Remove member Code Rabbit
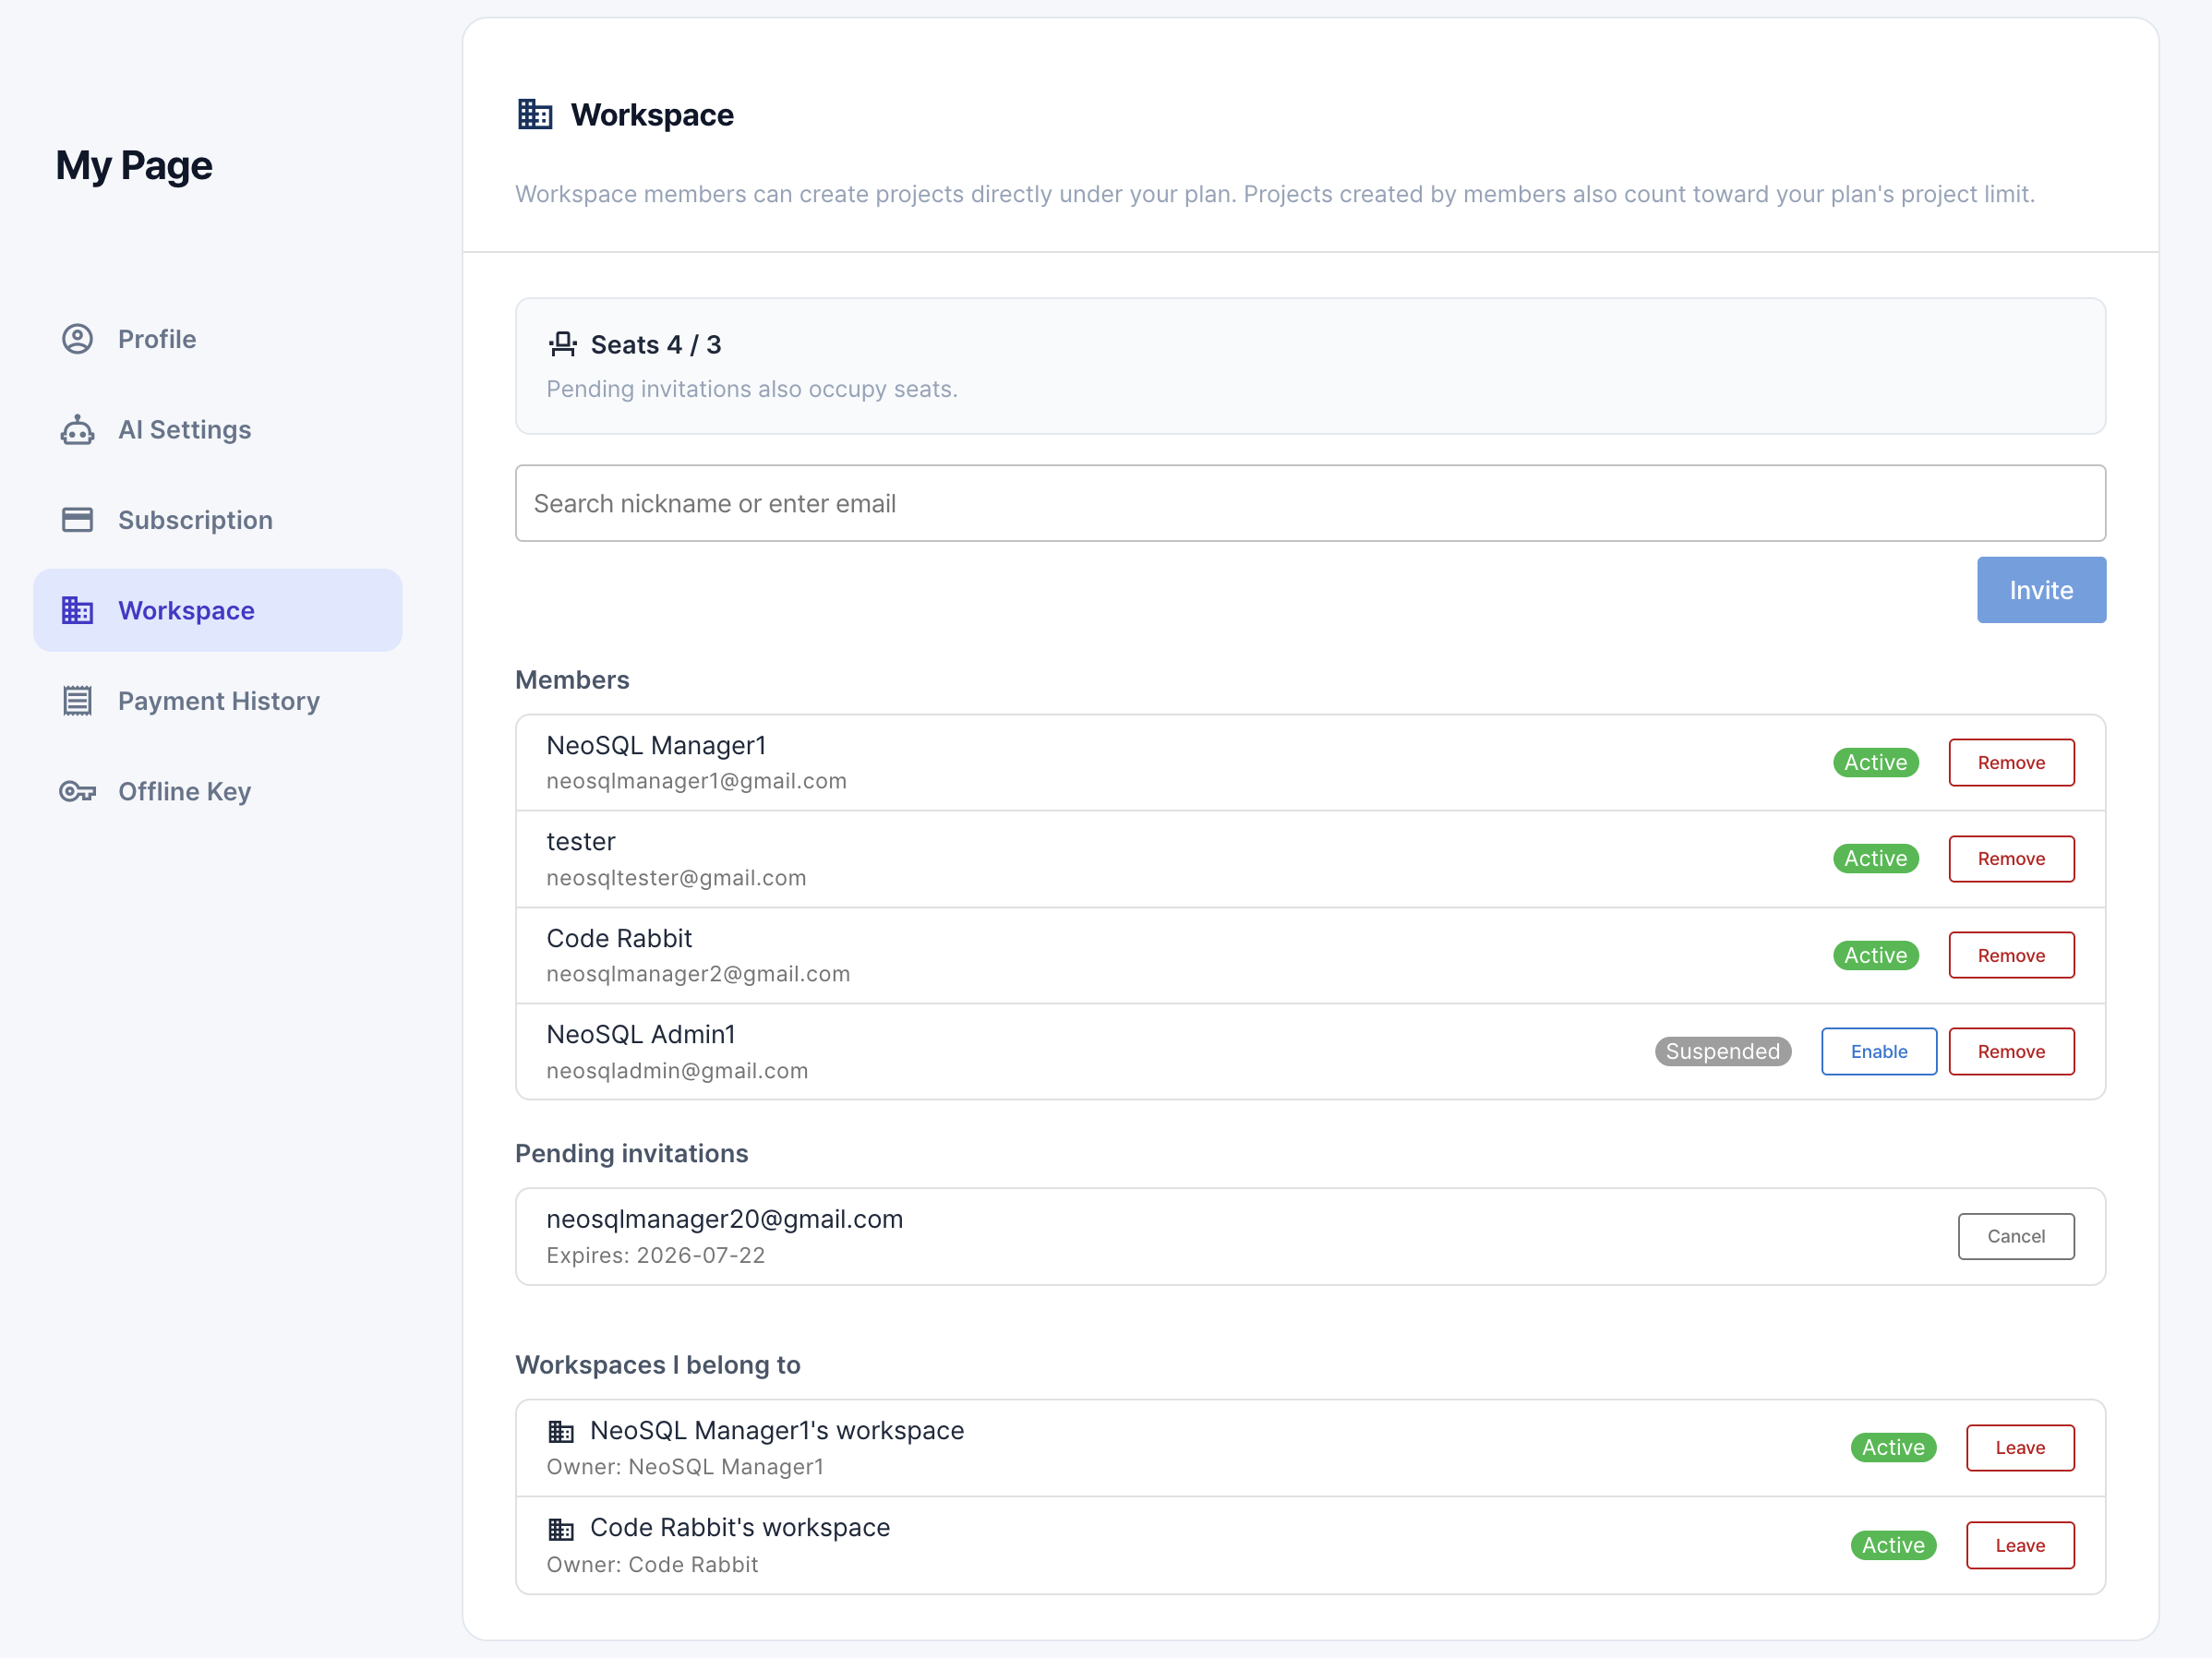This screenshot has width=2212, height=1658. [2011, 956]
